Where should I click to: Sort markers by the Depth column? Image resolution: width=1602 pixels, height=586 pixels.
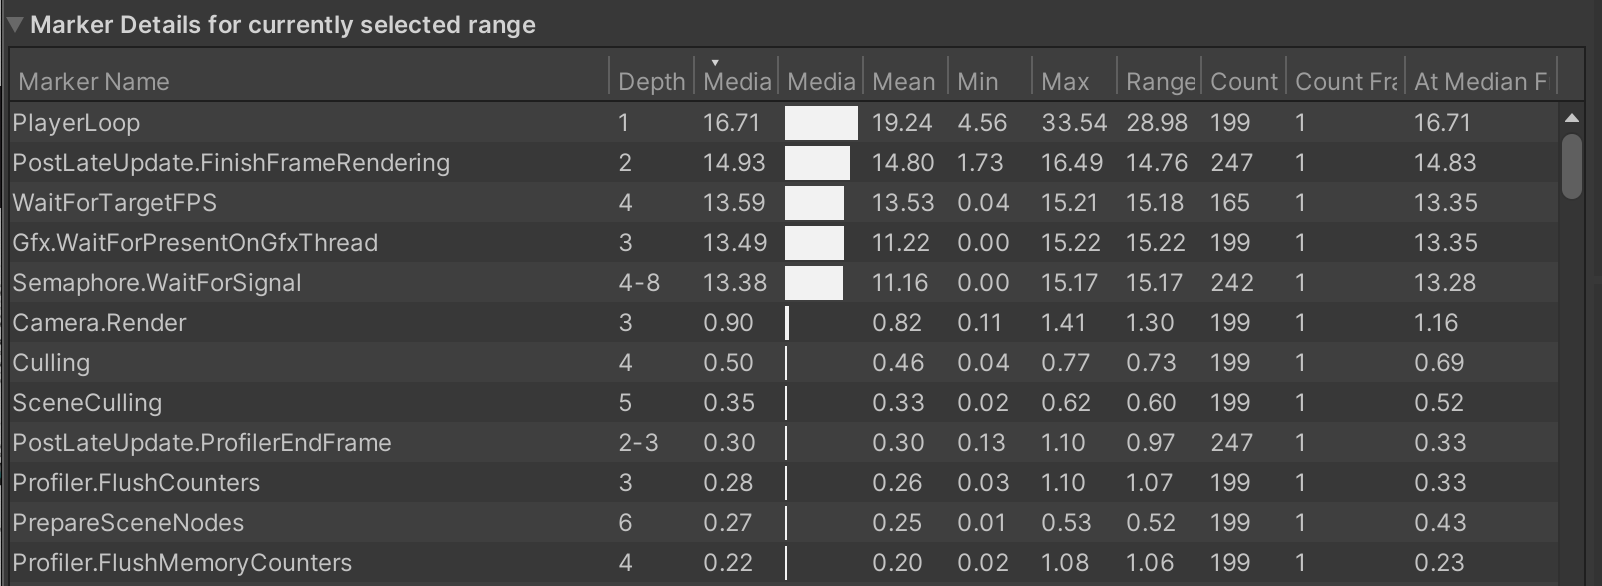[651, 81]
